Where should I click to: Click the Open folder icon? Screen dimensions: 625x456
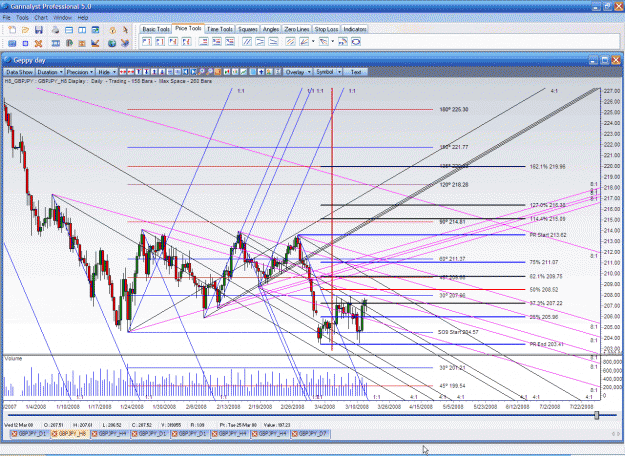(25, 30)
